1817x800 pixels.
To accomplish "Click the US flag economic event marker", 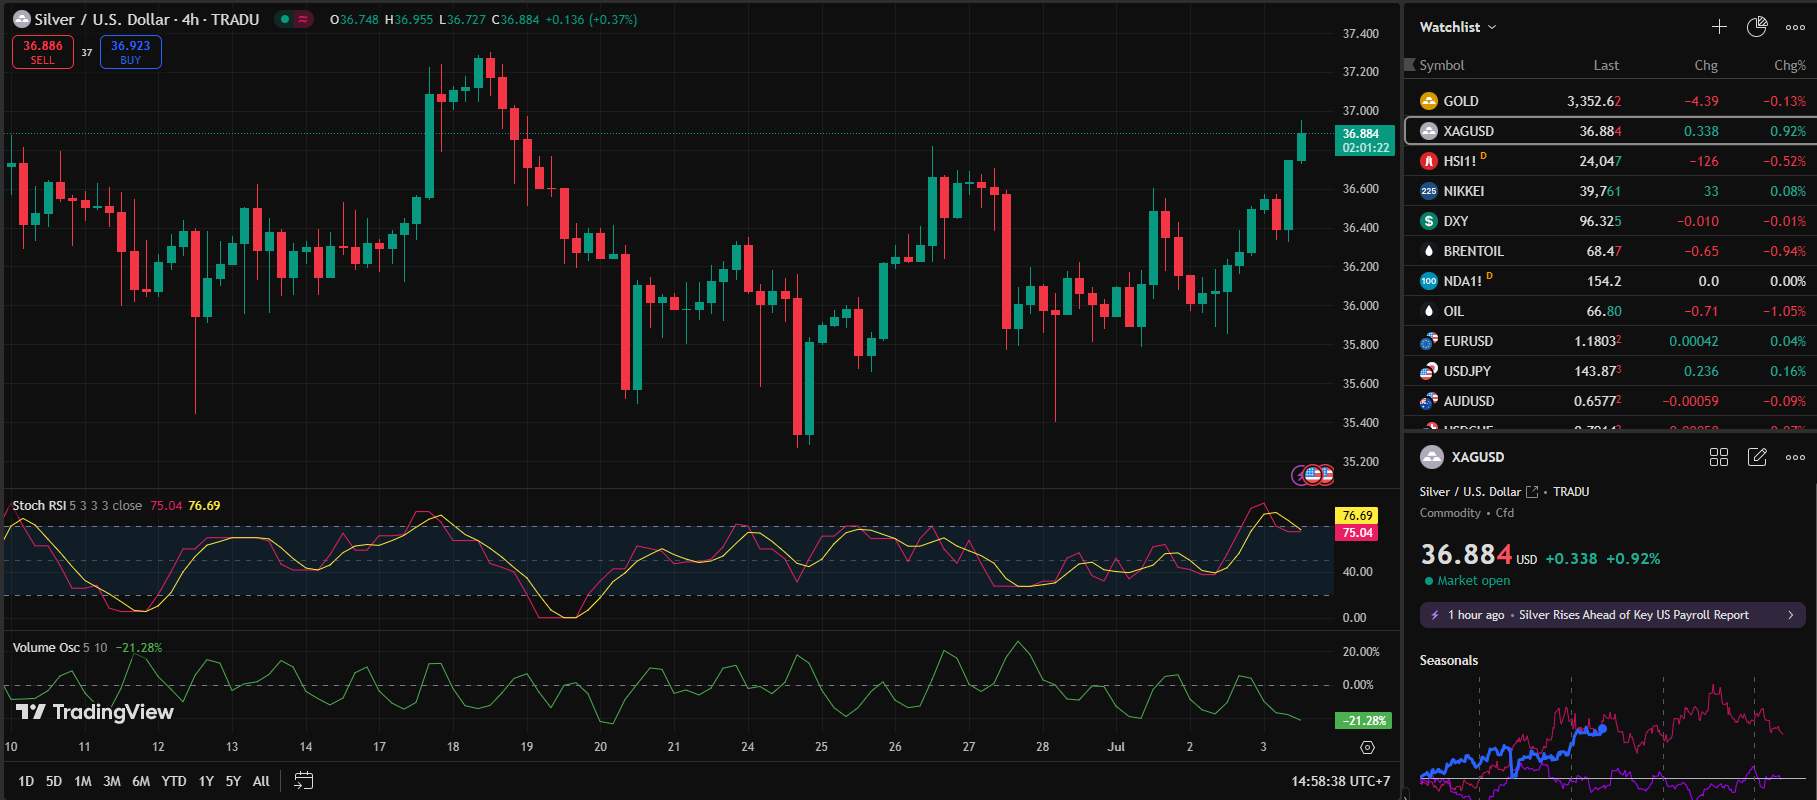I will [x=1313, y=475].
